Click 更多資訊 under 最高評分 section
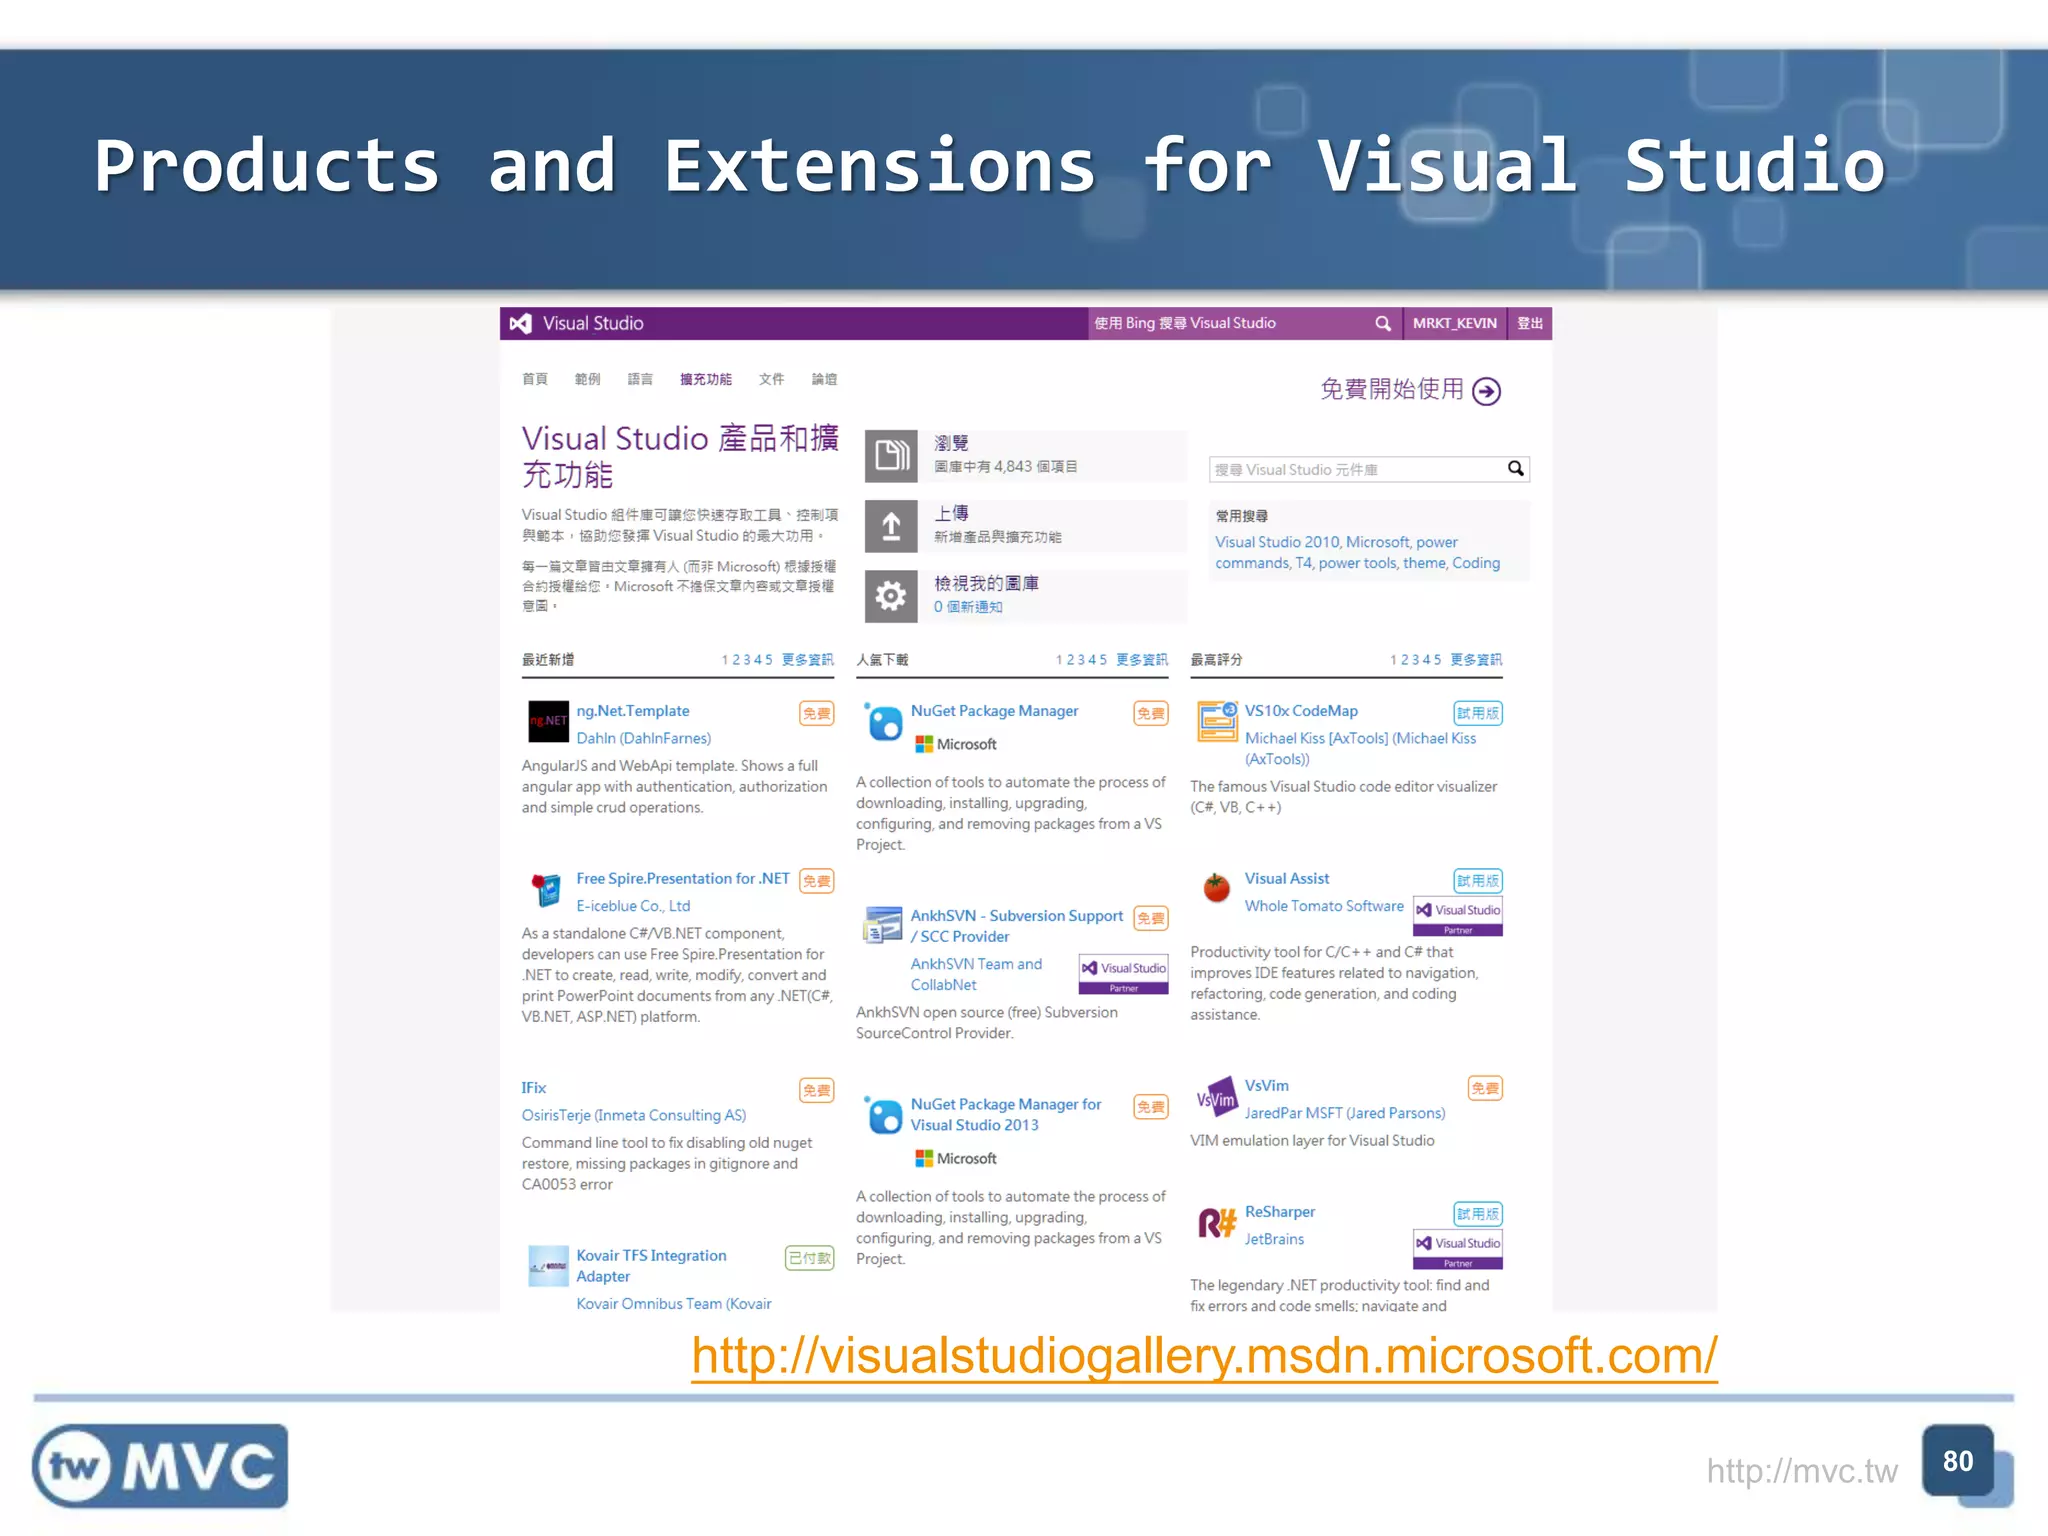 [x=1476, y=659]
